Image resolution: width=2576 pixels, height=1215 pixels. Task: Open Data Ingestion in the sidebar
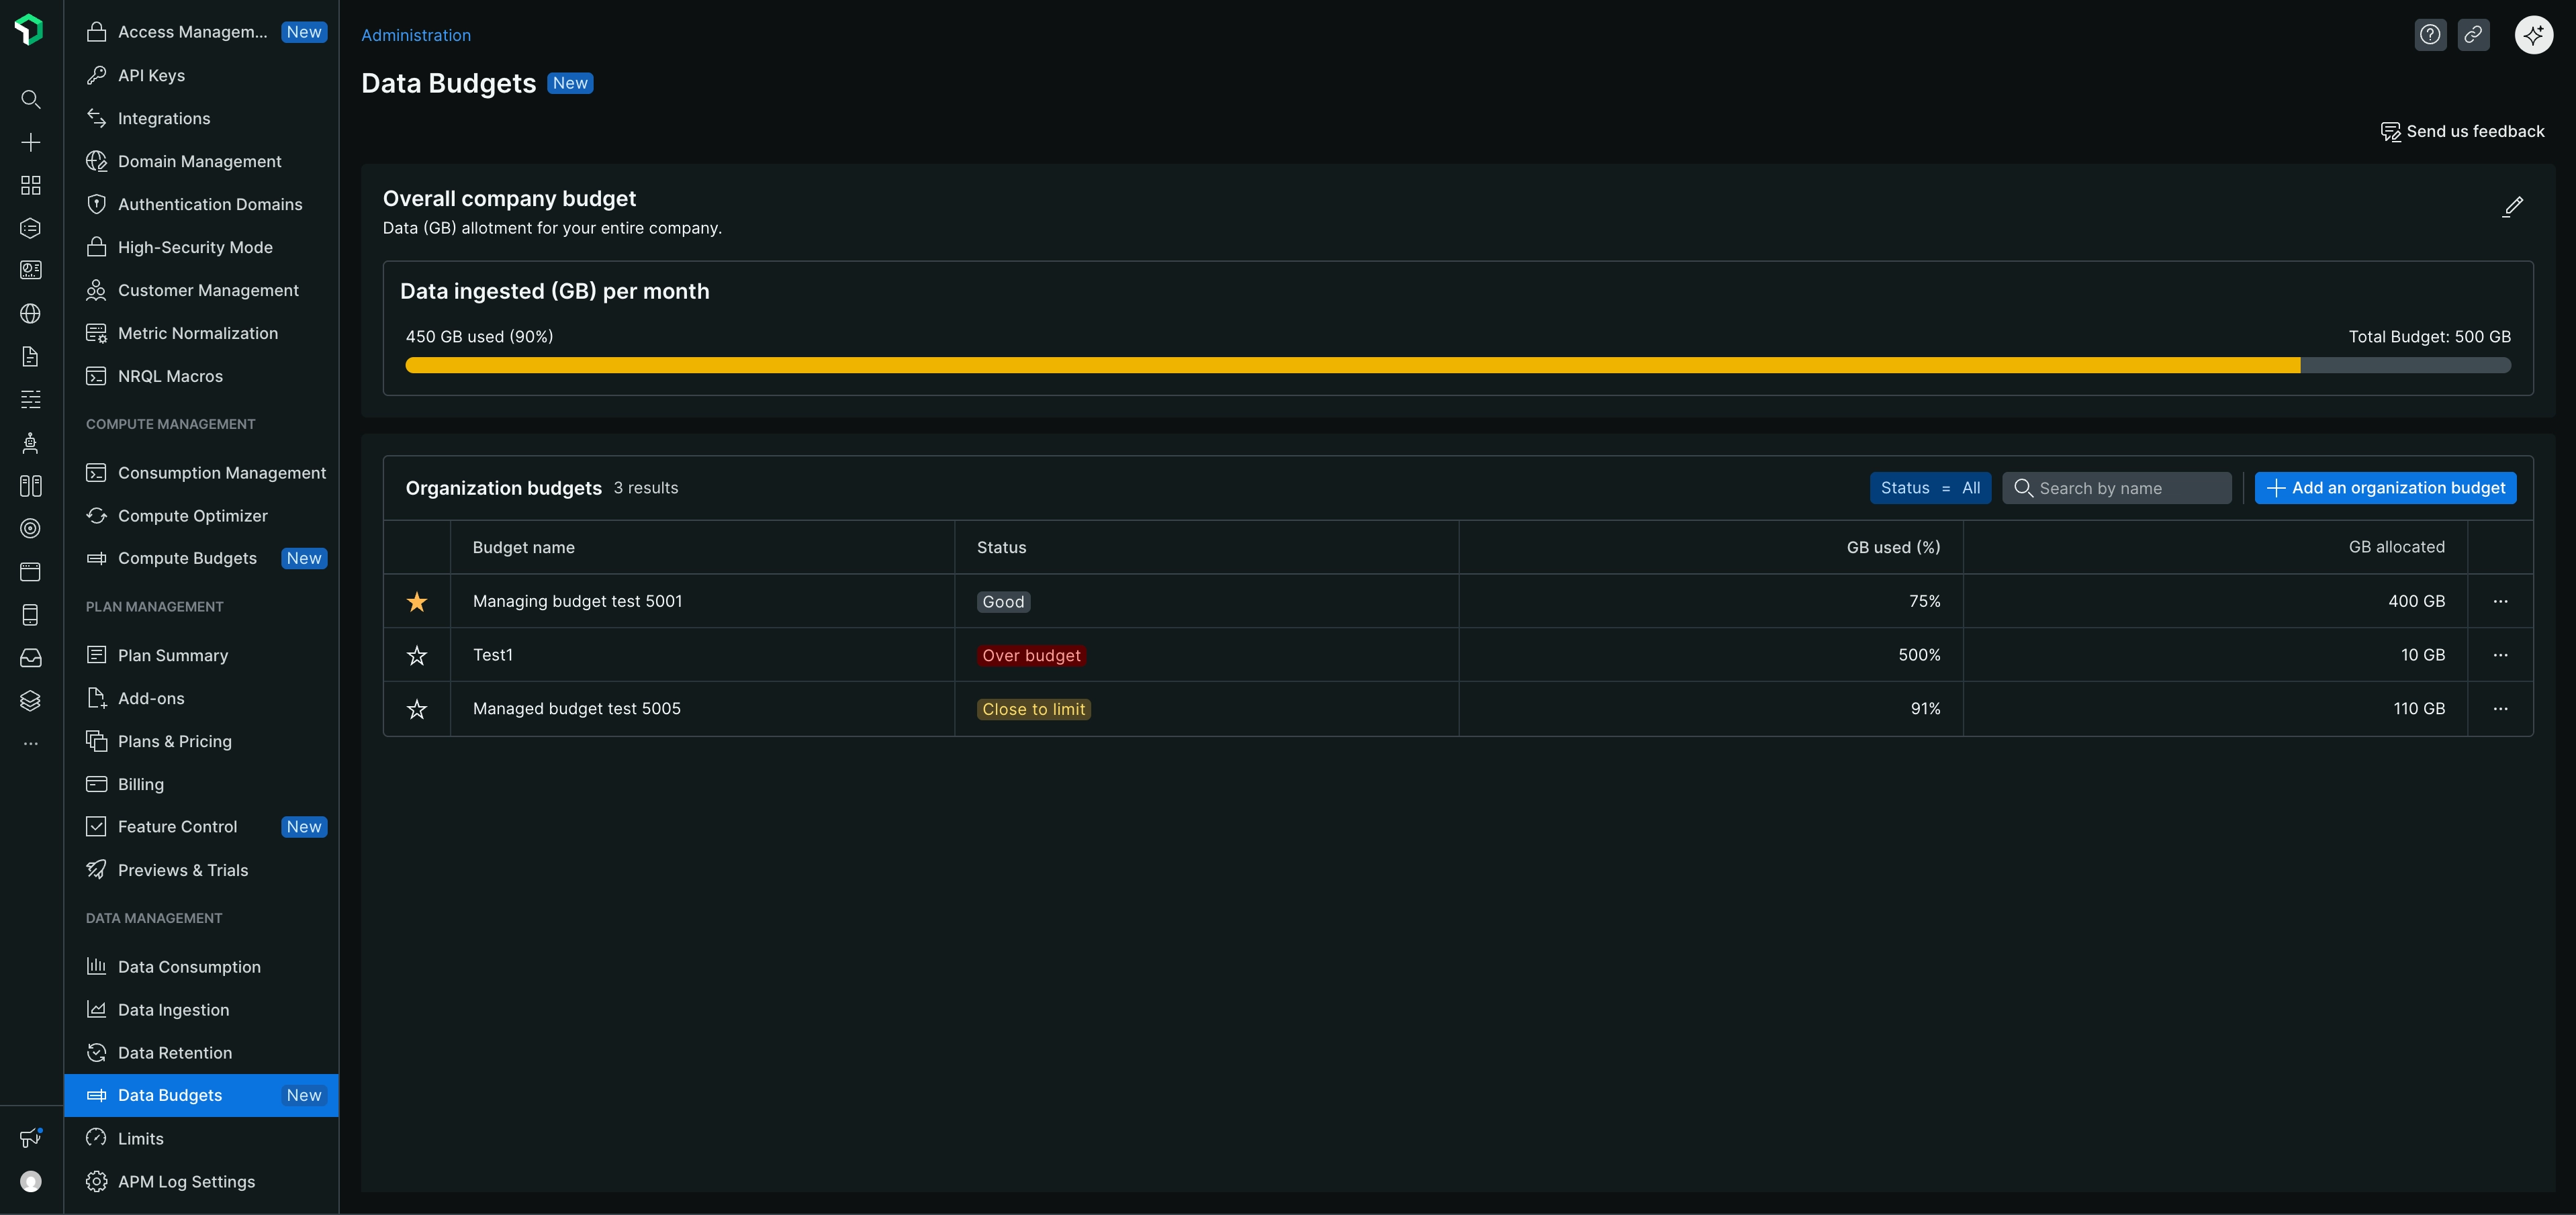click(x=173, y=1009)
